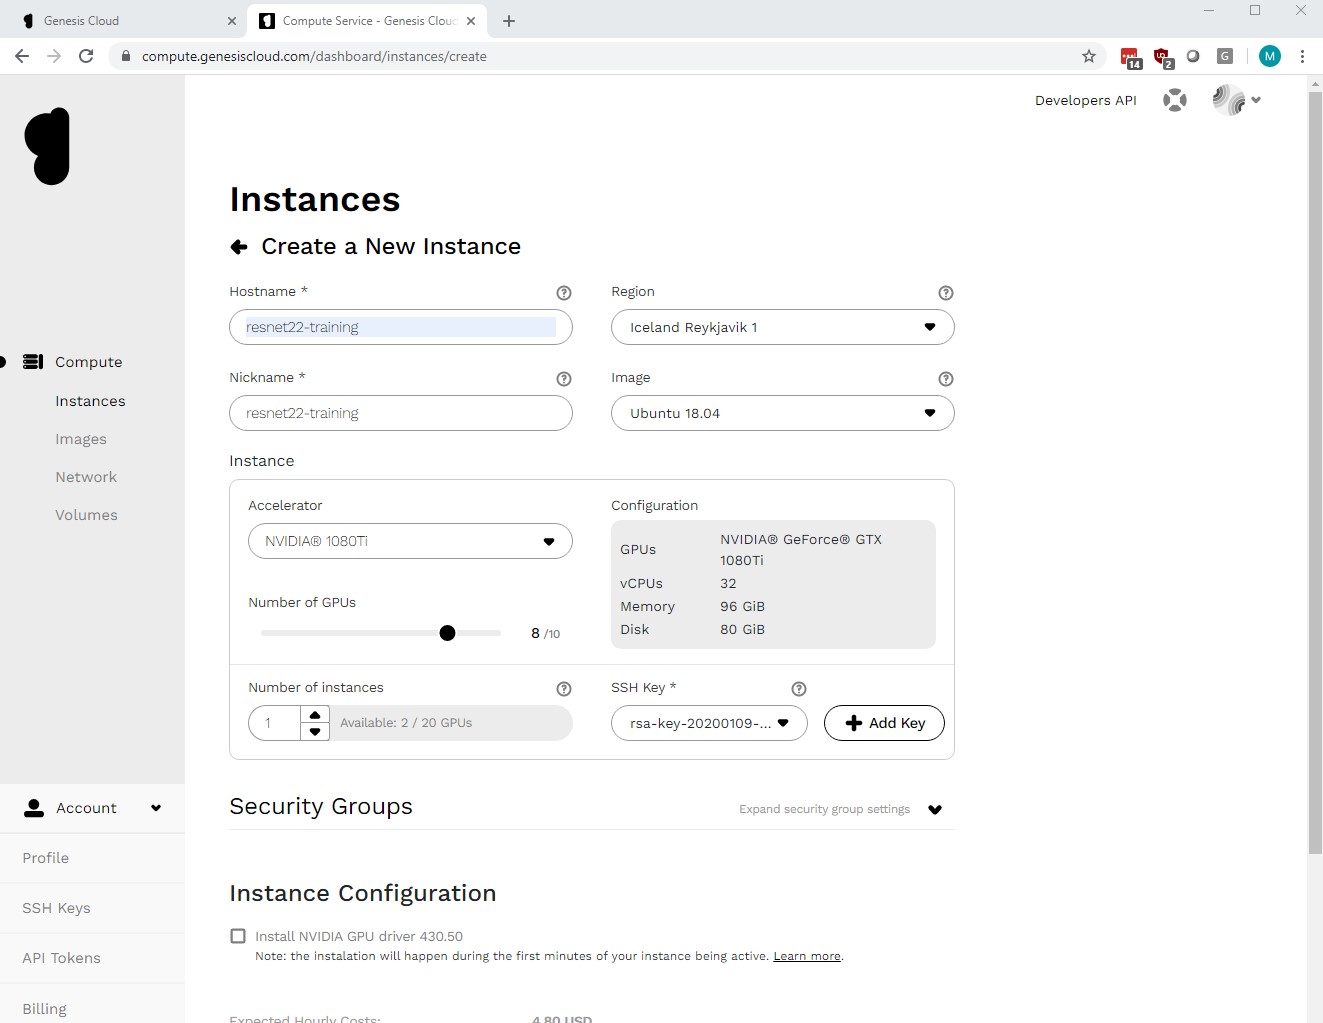Viewport: 1323px width, 1023px height.
Task: Bookmark this page with the star icon
Action: (1089, 56)
